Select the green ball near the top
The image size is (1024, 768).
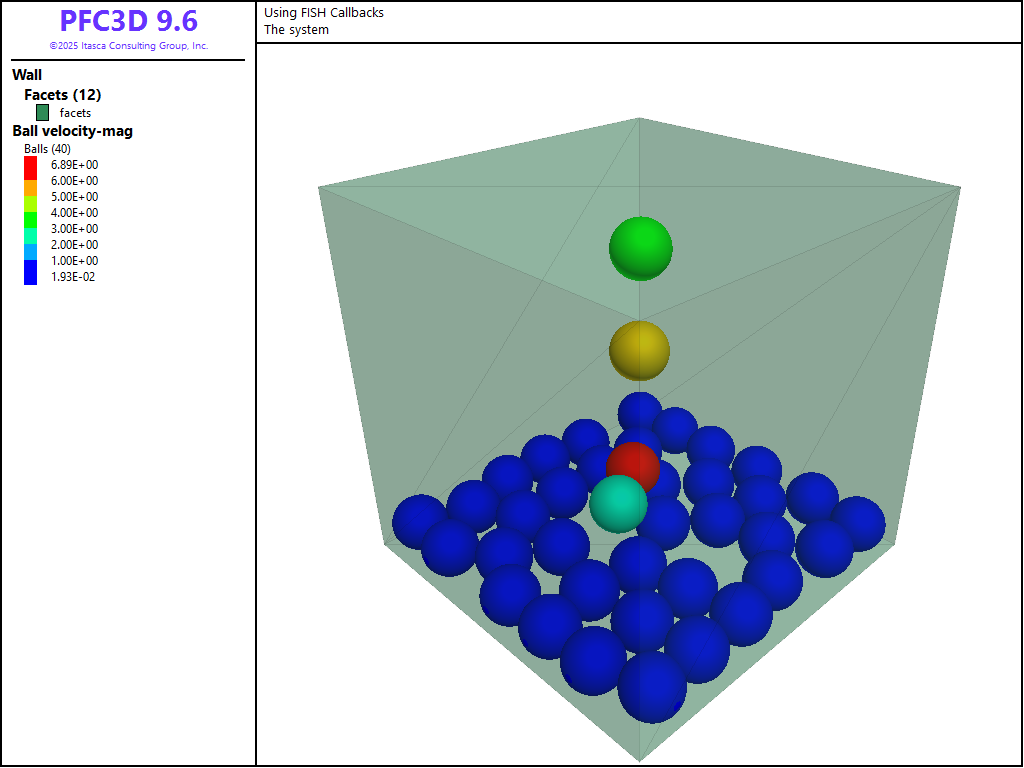tap(641, 247)
